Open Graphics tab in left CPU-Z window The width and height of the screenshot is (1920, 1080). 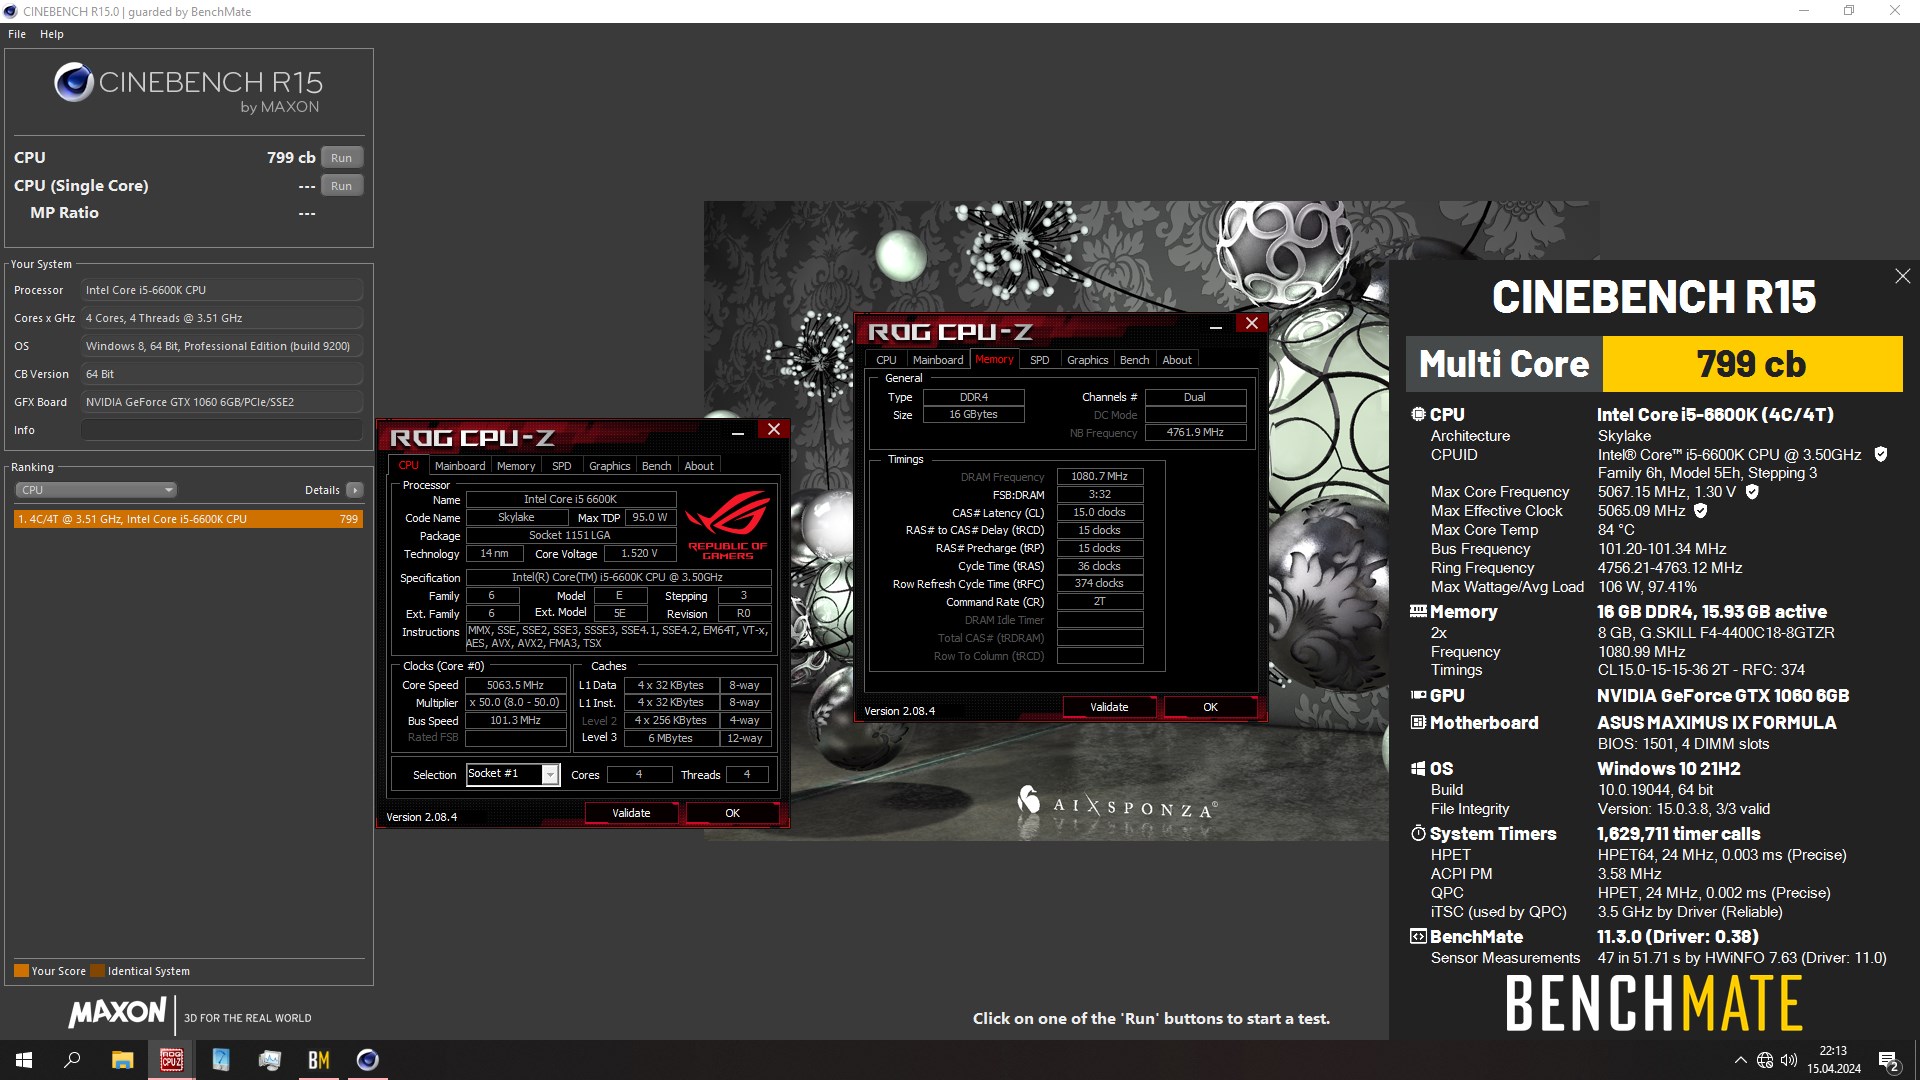point(609,466)
